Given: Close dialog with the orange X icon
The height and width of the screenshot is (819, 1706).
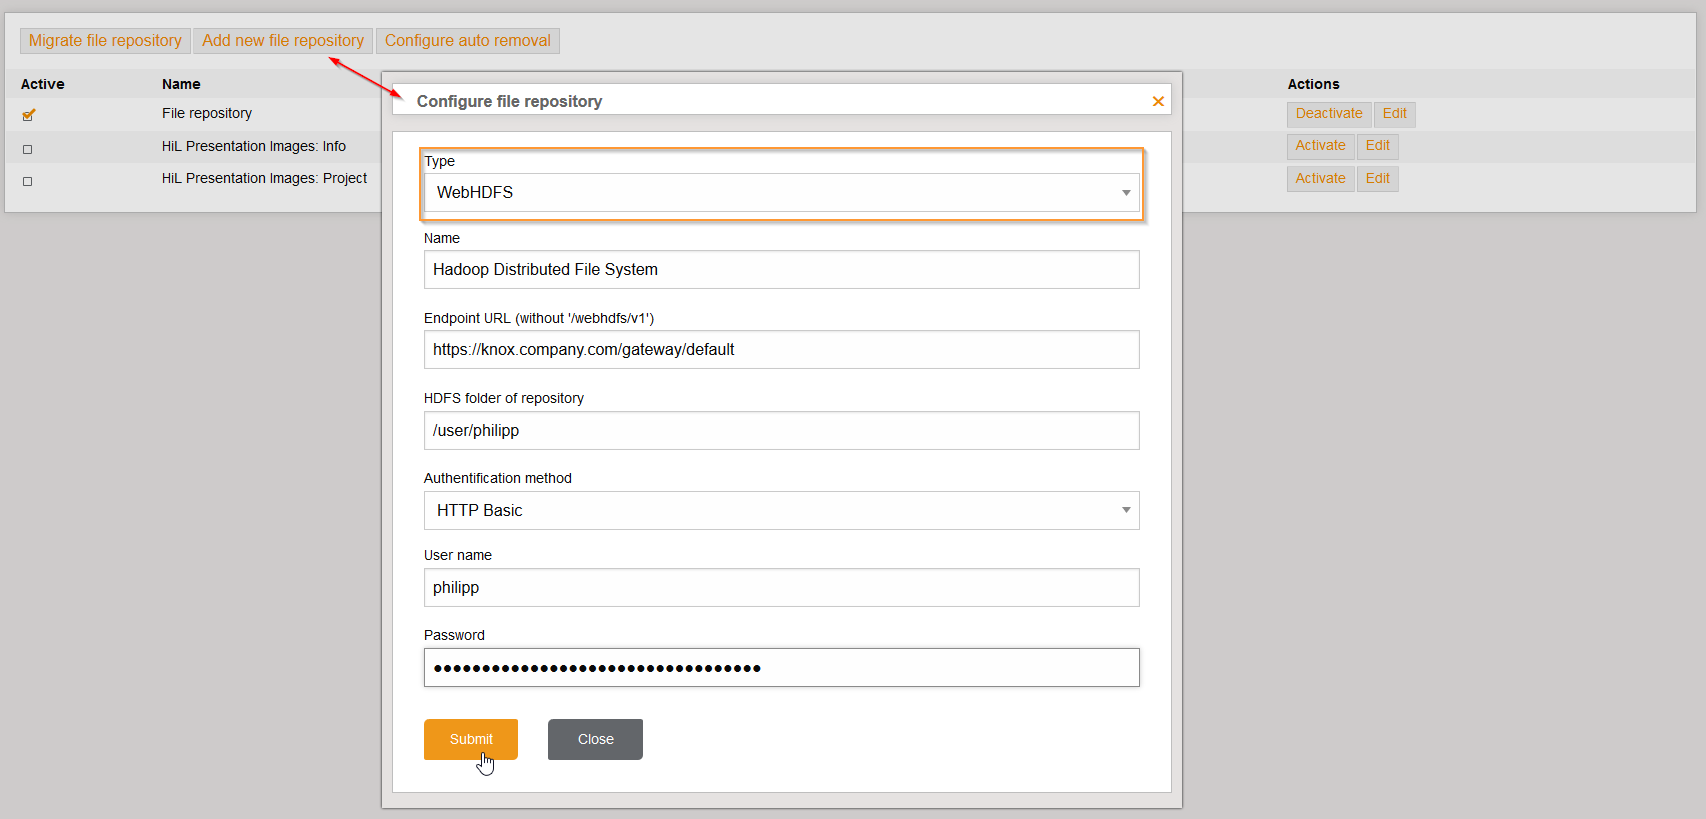Looking at the screenshot, I should [1158, 101].
